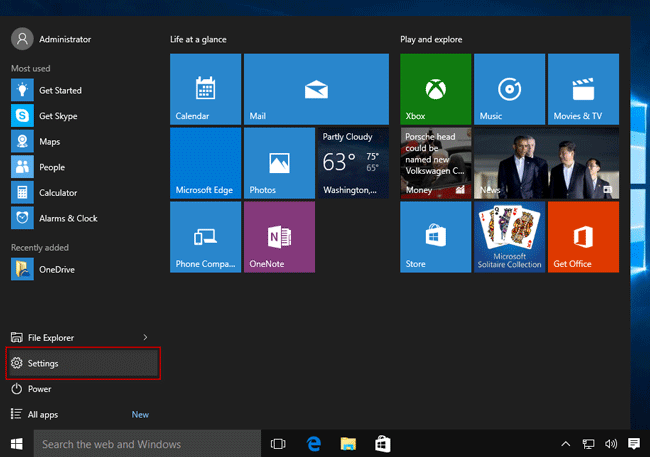
Task: Launch the OneNote tile
Action: click(279, 237)
